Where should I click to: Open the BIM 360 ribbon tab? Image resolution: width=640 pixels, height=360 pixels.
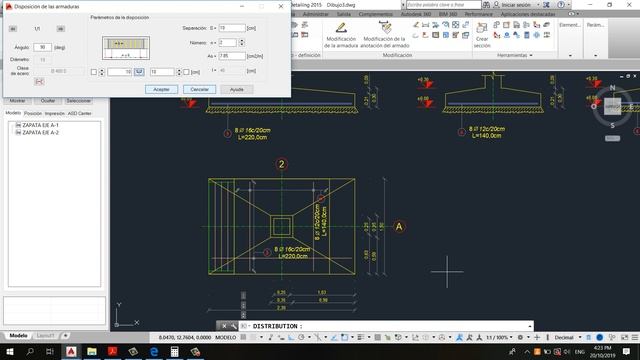(448, 14)
